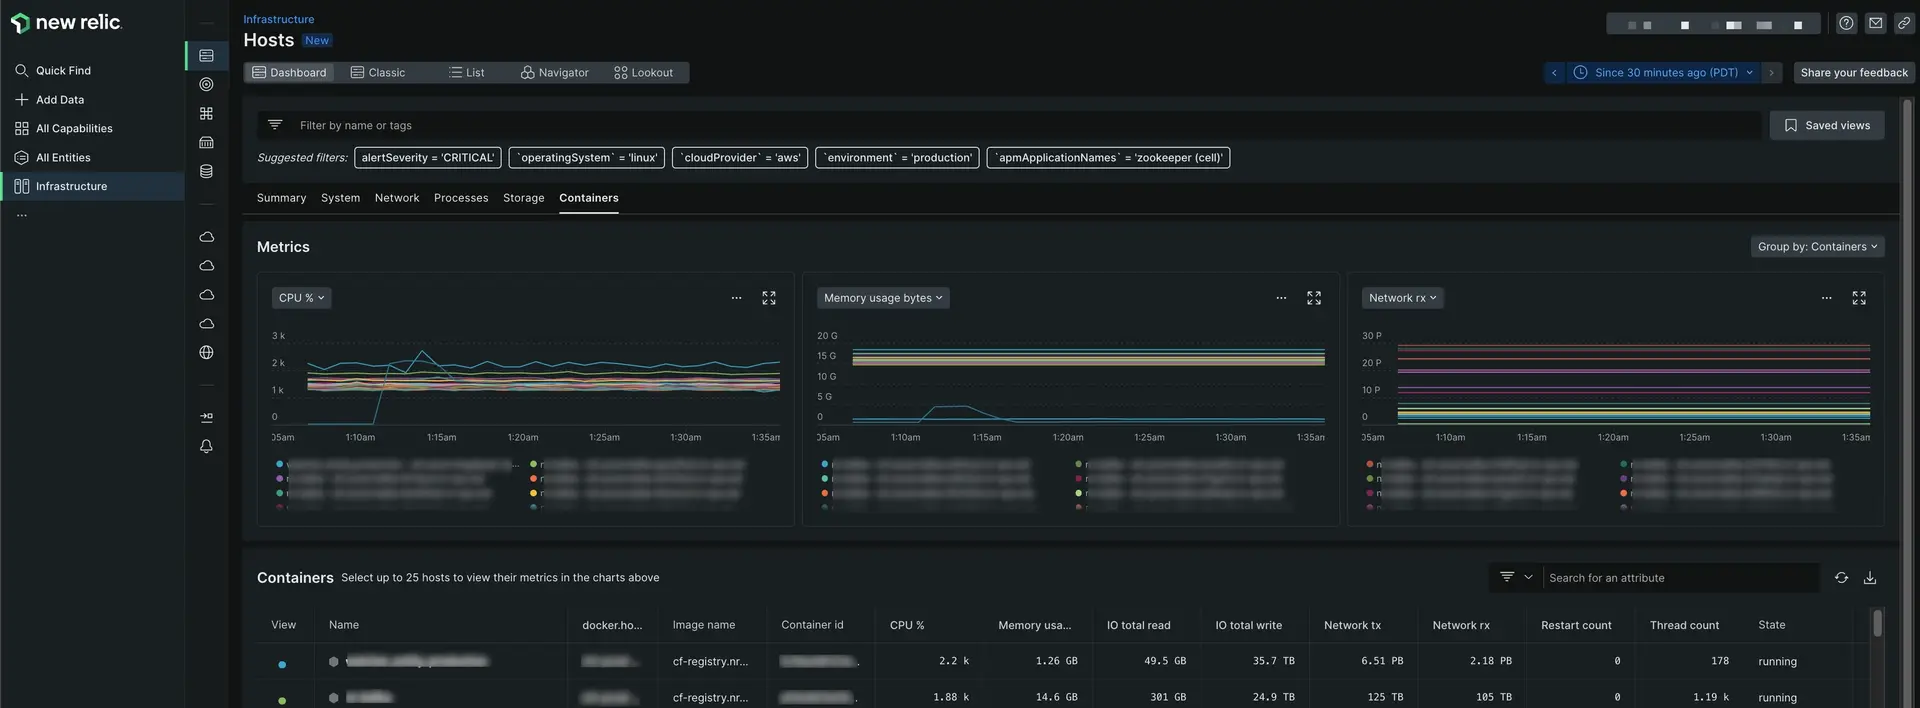The height and width of the screenshot is (708, 1920).
Task: Switch to Navigator view mode
Action: (554, 73)
